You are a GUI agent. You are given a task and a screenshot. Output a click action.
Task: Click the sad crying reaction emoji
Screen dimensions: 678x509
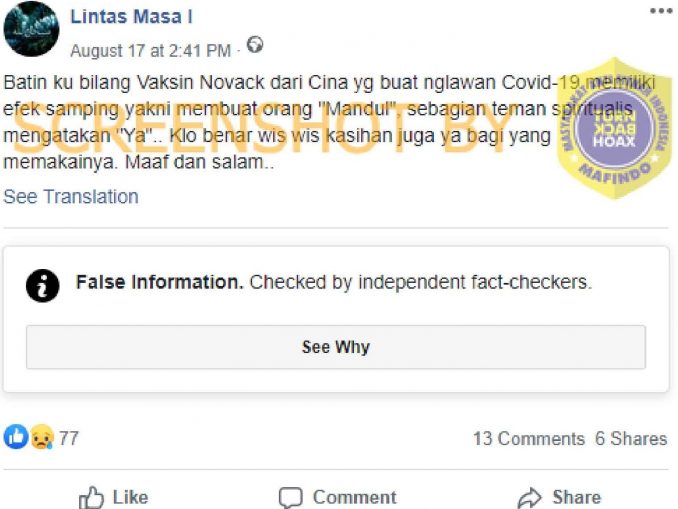[42, 437]
